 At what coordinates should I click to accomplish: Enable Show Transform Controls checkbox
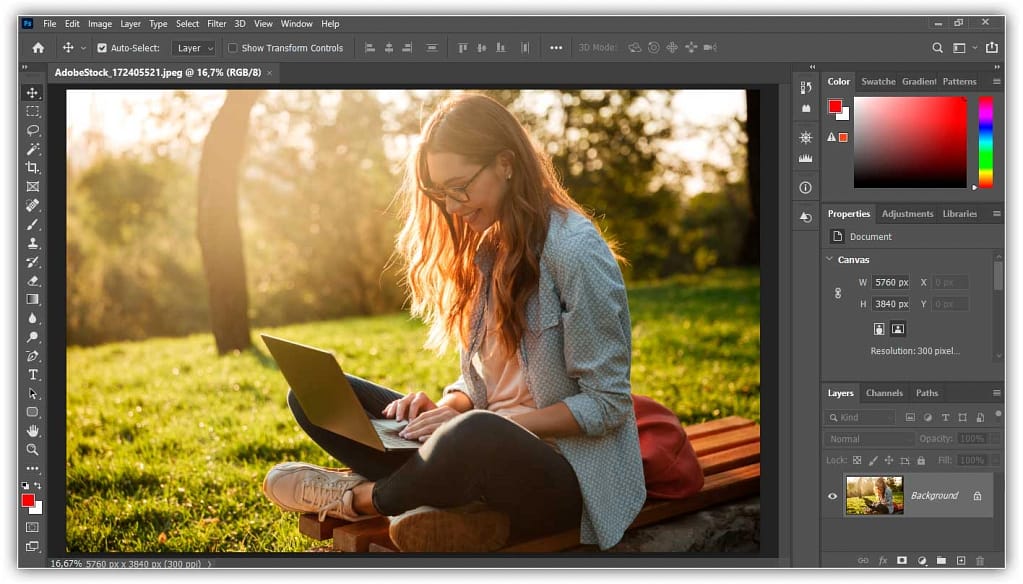click(232, 48)
